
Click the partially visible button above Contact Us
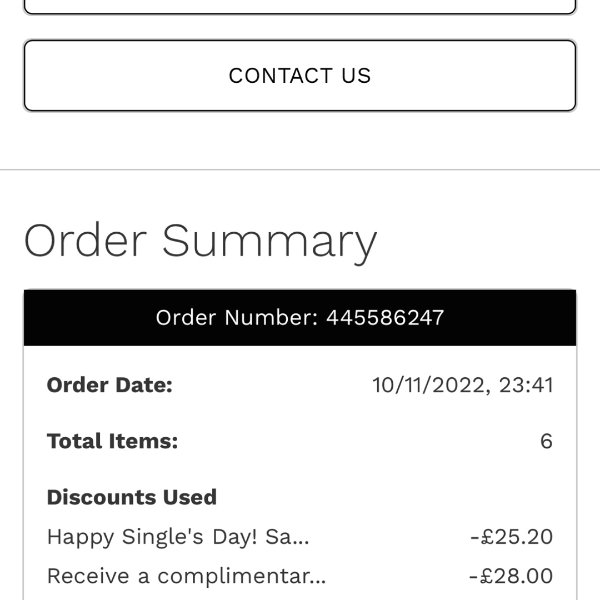tap(300, 7)
